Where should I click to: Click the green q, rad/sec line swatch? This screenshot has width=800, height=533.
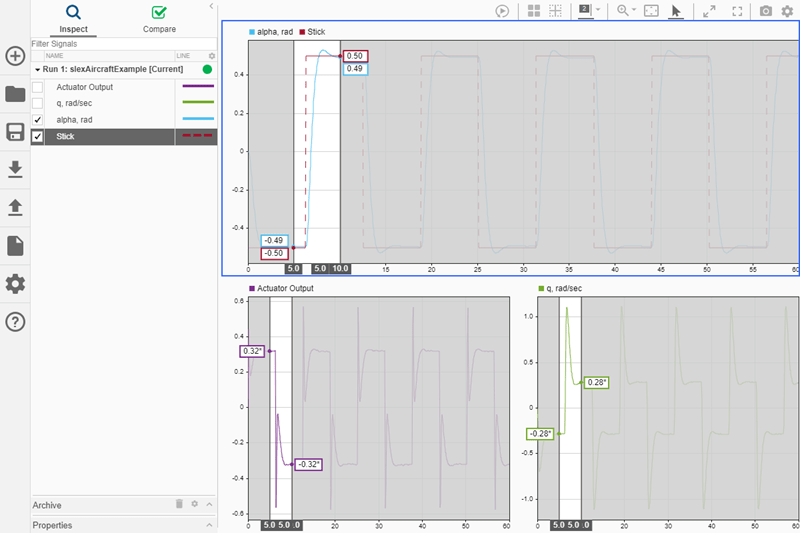pyautogui.click(x=198, y=103)
